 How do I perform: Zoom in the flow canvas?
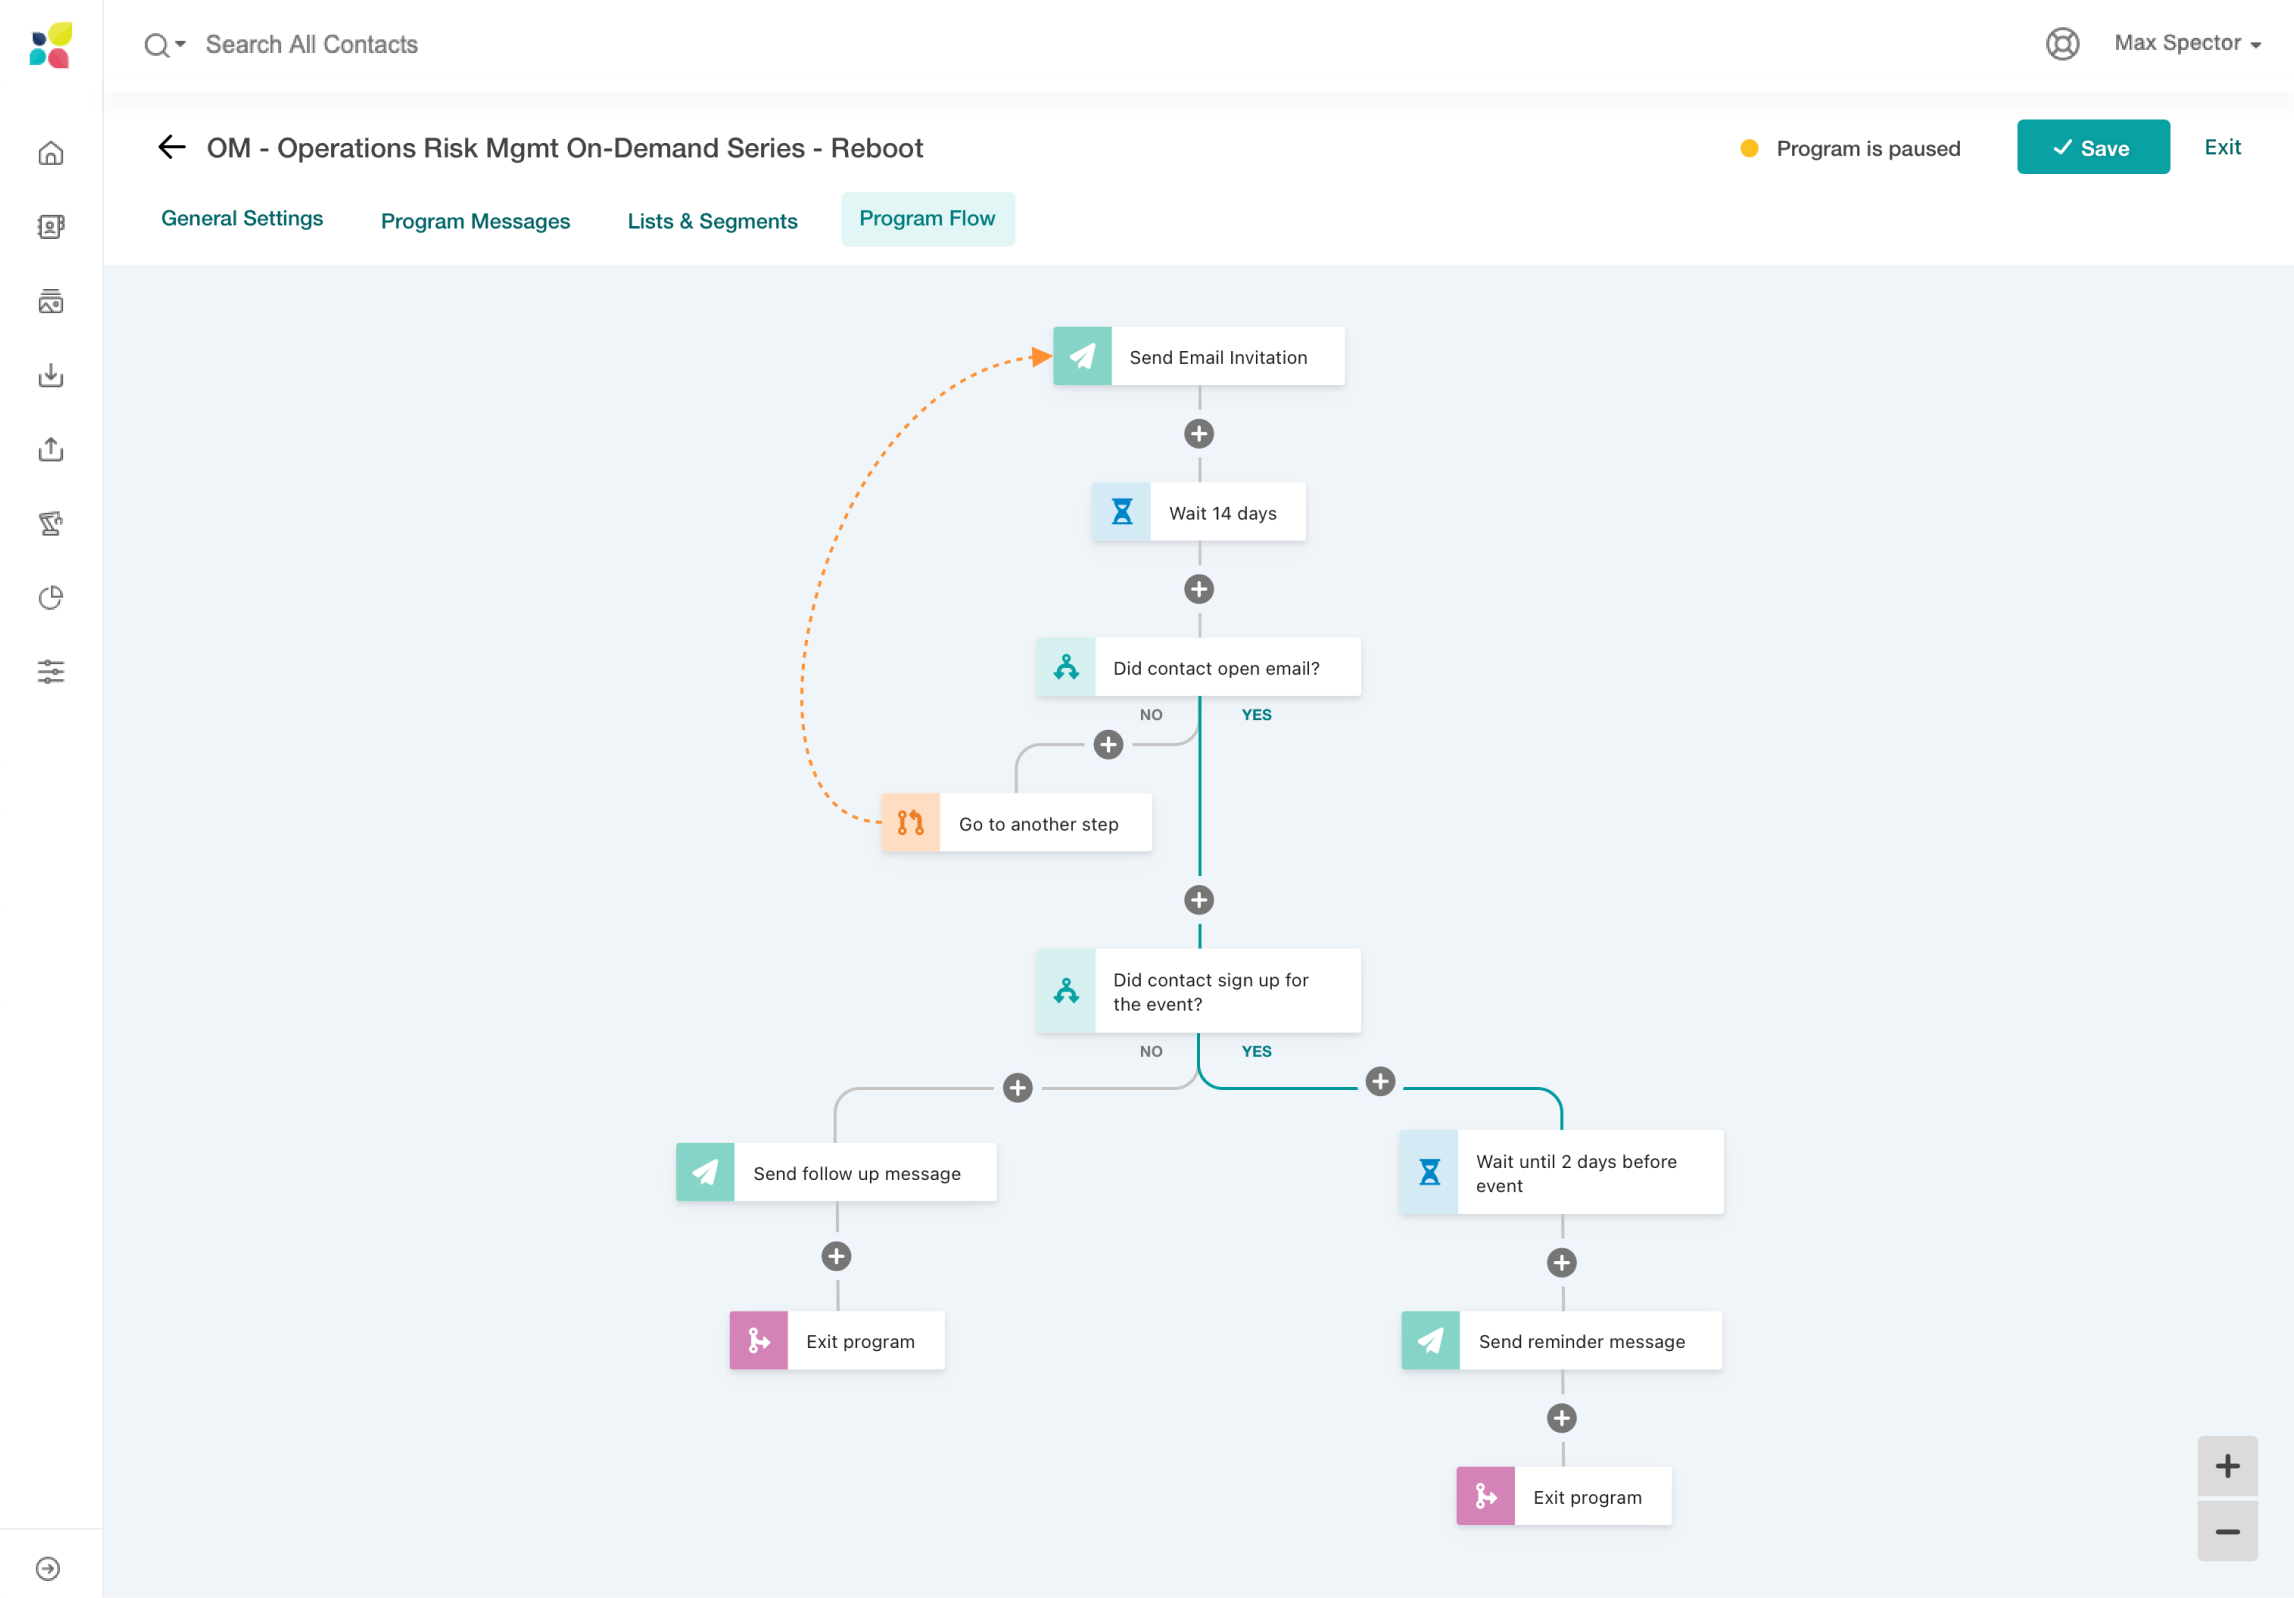(x=2226, y=1466)
